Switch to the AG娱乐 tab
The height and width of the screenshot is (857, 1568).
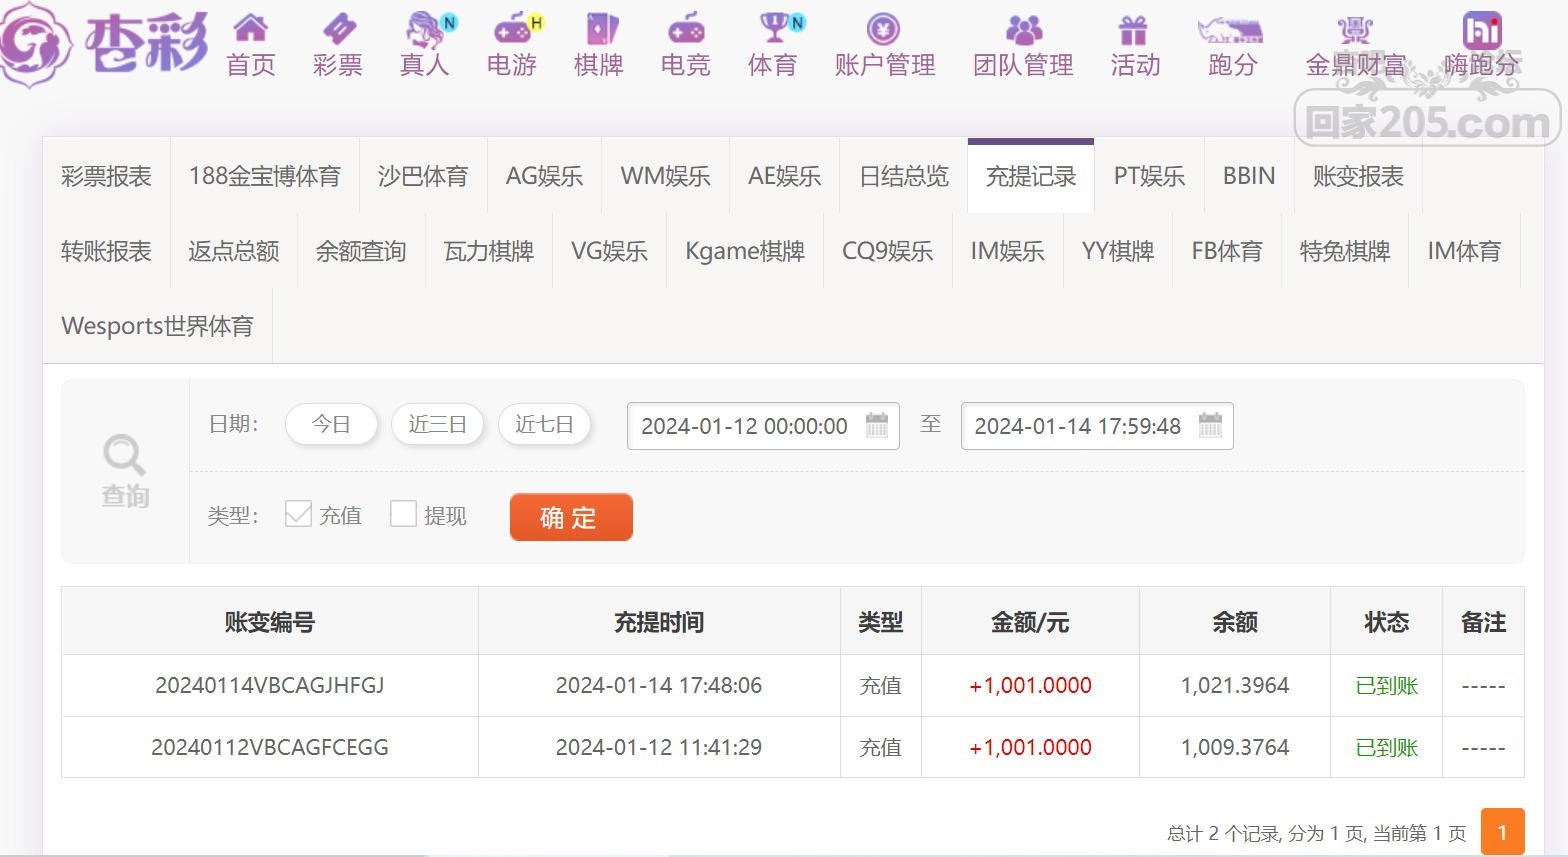tap(545, 176)
